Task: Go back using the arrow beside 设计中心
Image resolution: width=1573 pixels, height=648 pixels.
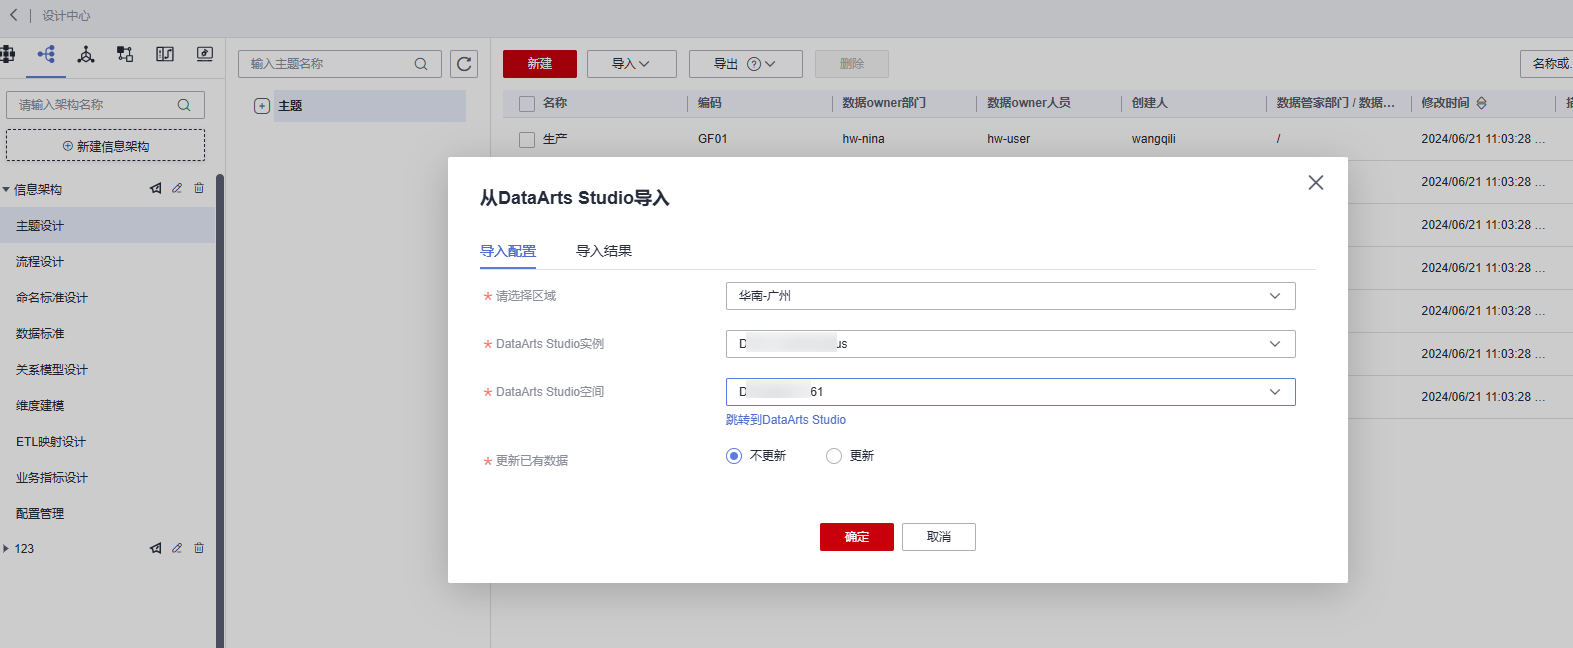Action: point(13,15)
